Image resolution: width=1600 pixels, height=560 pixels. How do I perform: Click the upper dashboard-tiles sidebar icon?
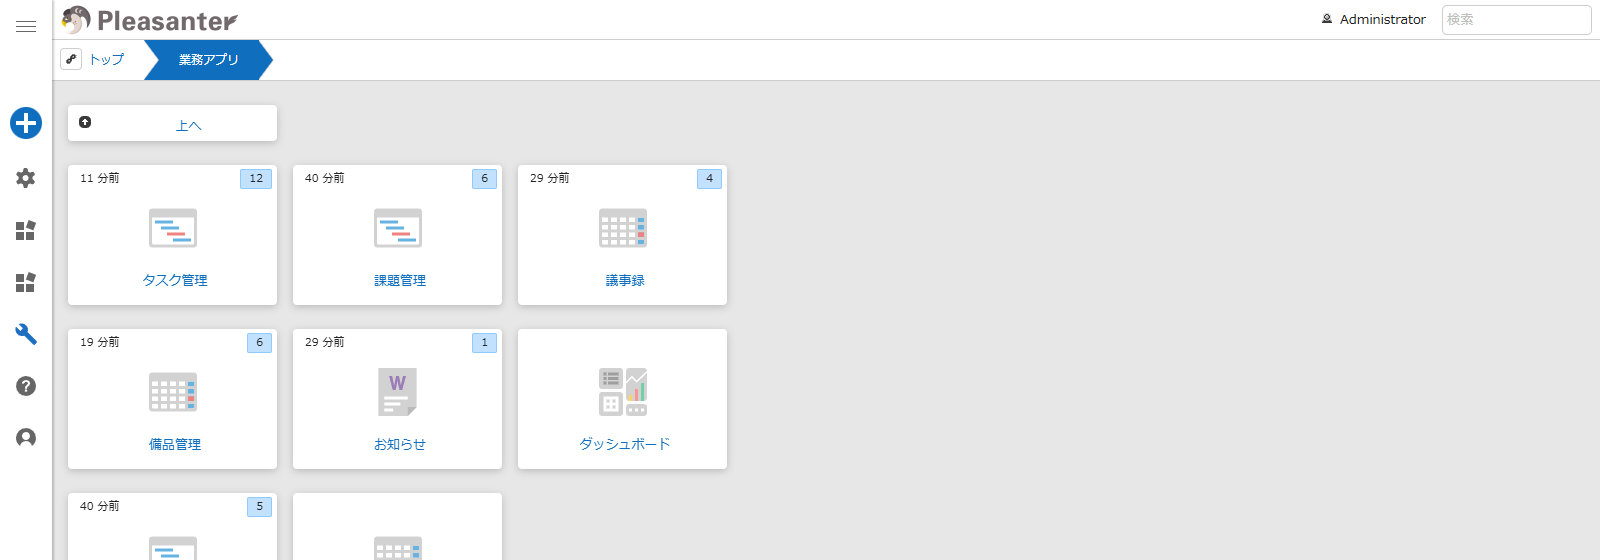pyautogui.click(x=26, y=231)
